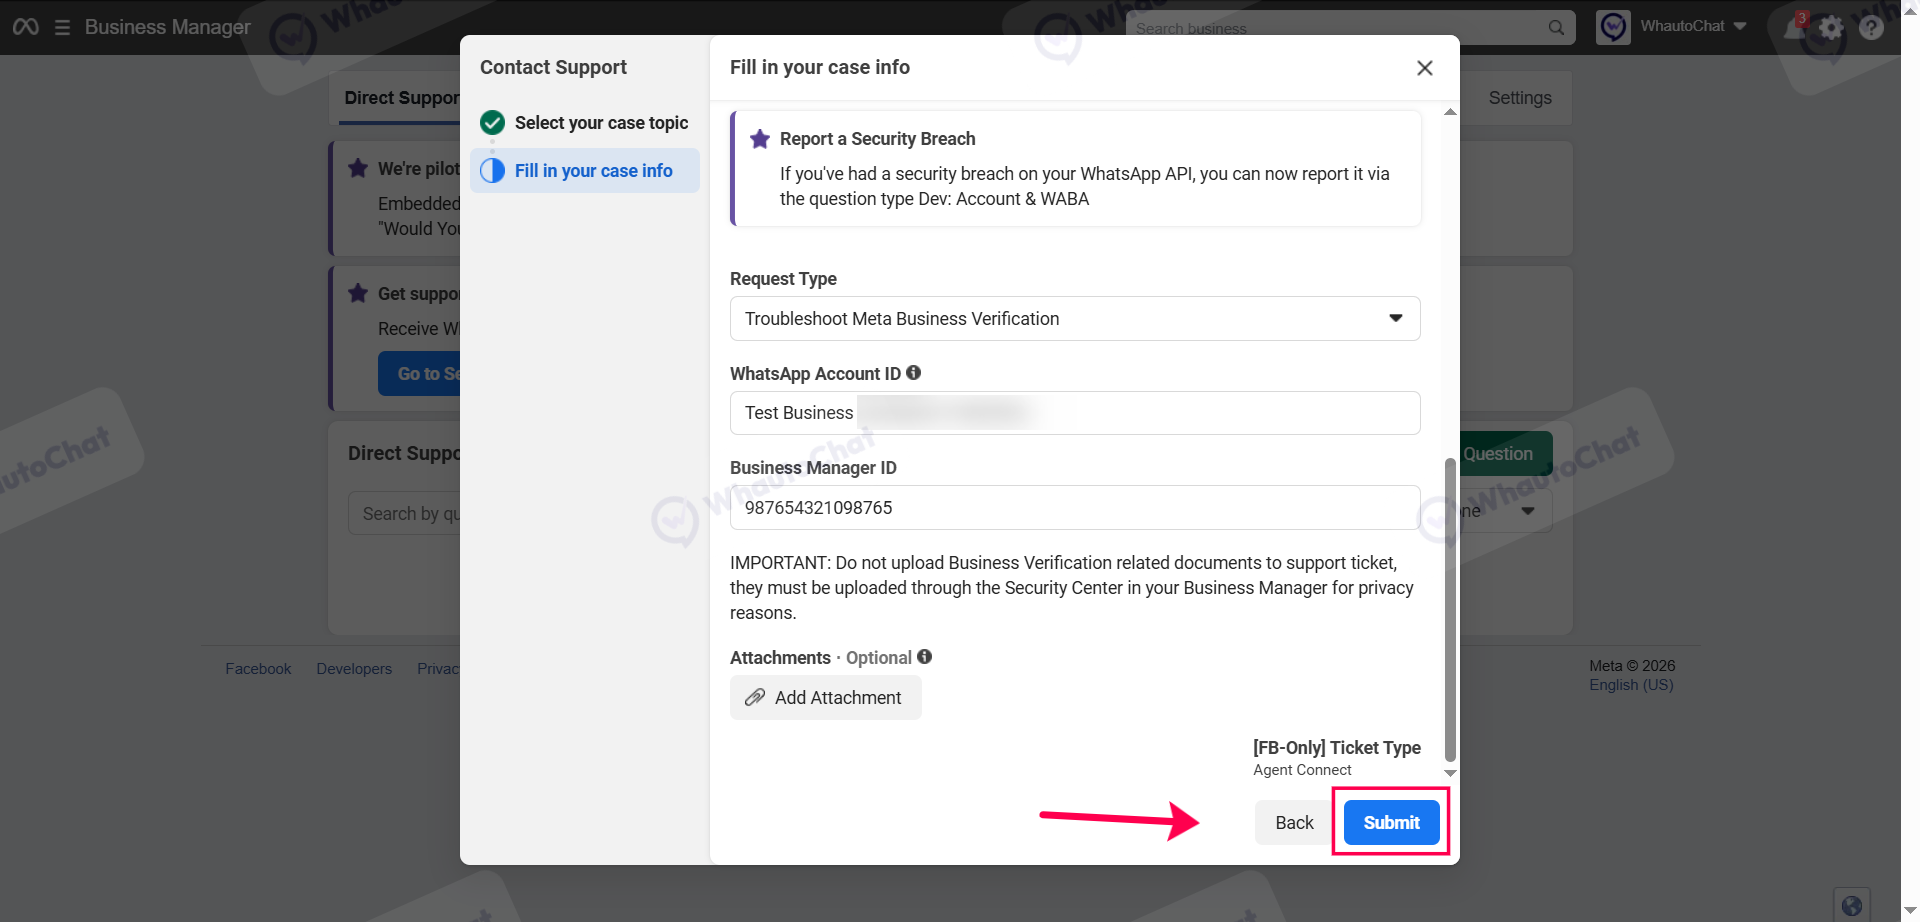Expand the Request Type dropdown

(1075, 318)
